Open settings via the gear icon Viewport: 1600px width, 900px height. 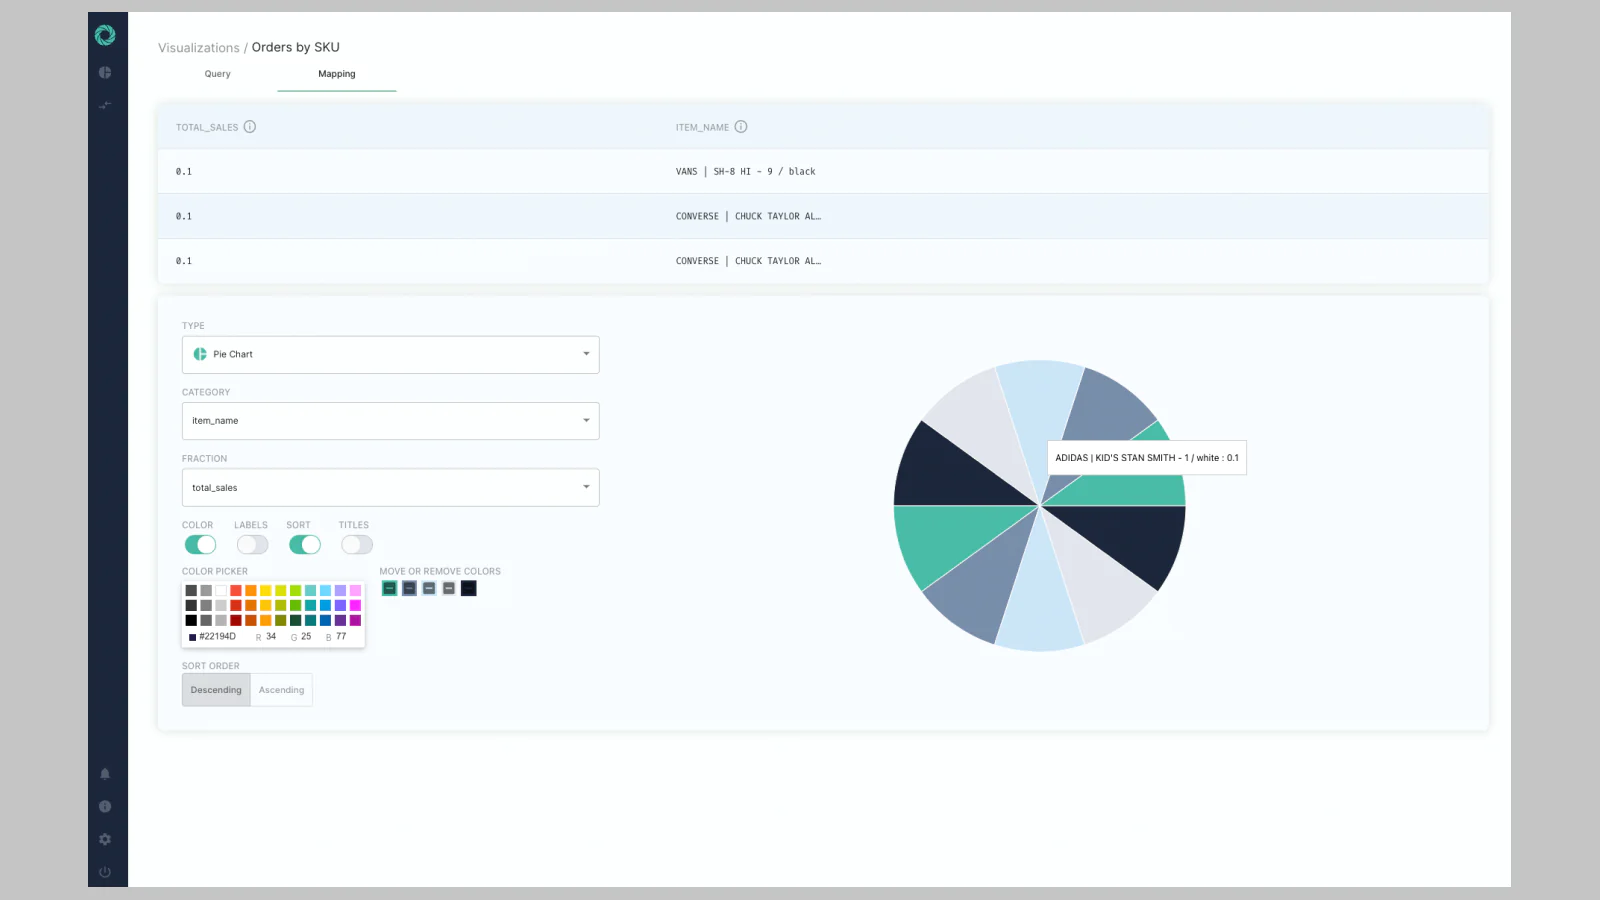pos(105,840)
